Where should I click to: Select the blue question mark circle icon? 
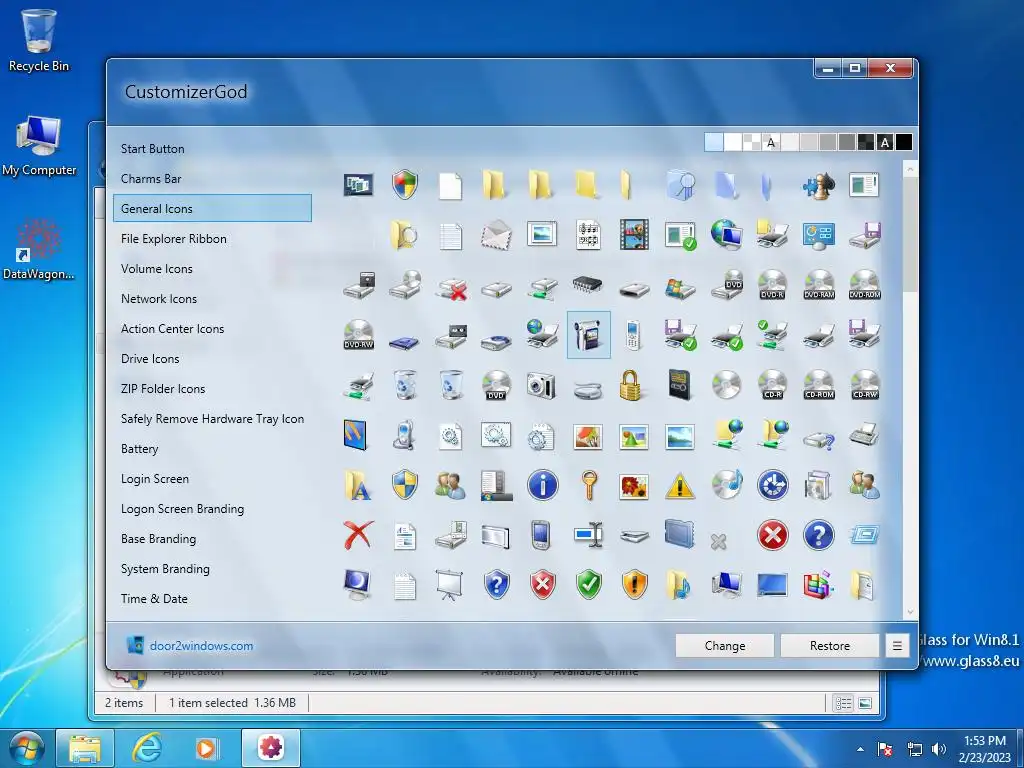[x=818, y=536]
